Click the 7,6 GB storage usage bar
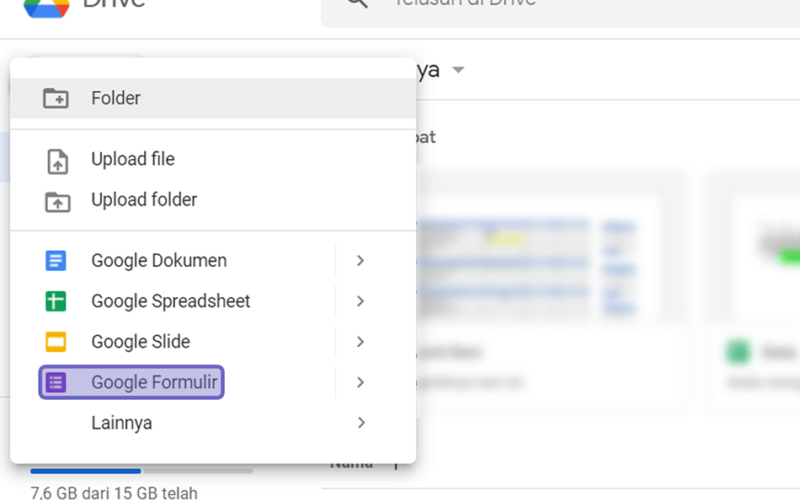Screen dimensions: 800x500 tap(141, 471)
